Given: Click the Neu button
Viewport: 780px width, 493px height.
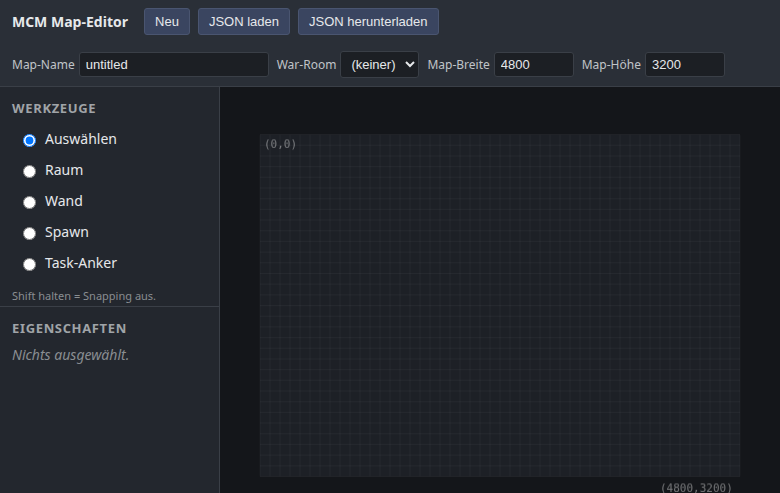Looking at the screenshot, I should 167,21.
